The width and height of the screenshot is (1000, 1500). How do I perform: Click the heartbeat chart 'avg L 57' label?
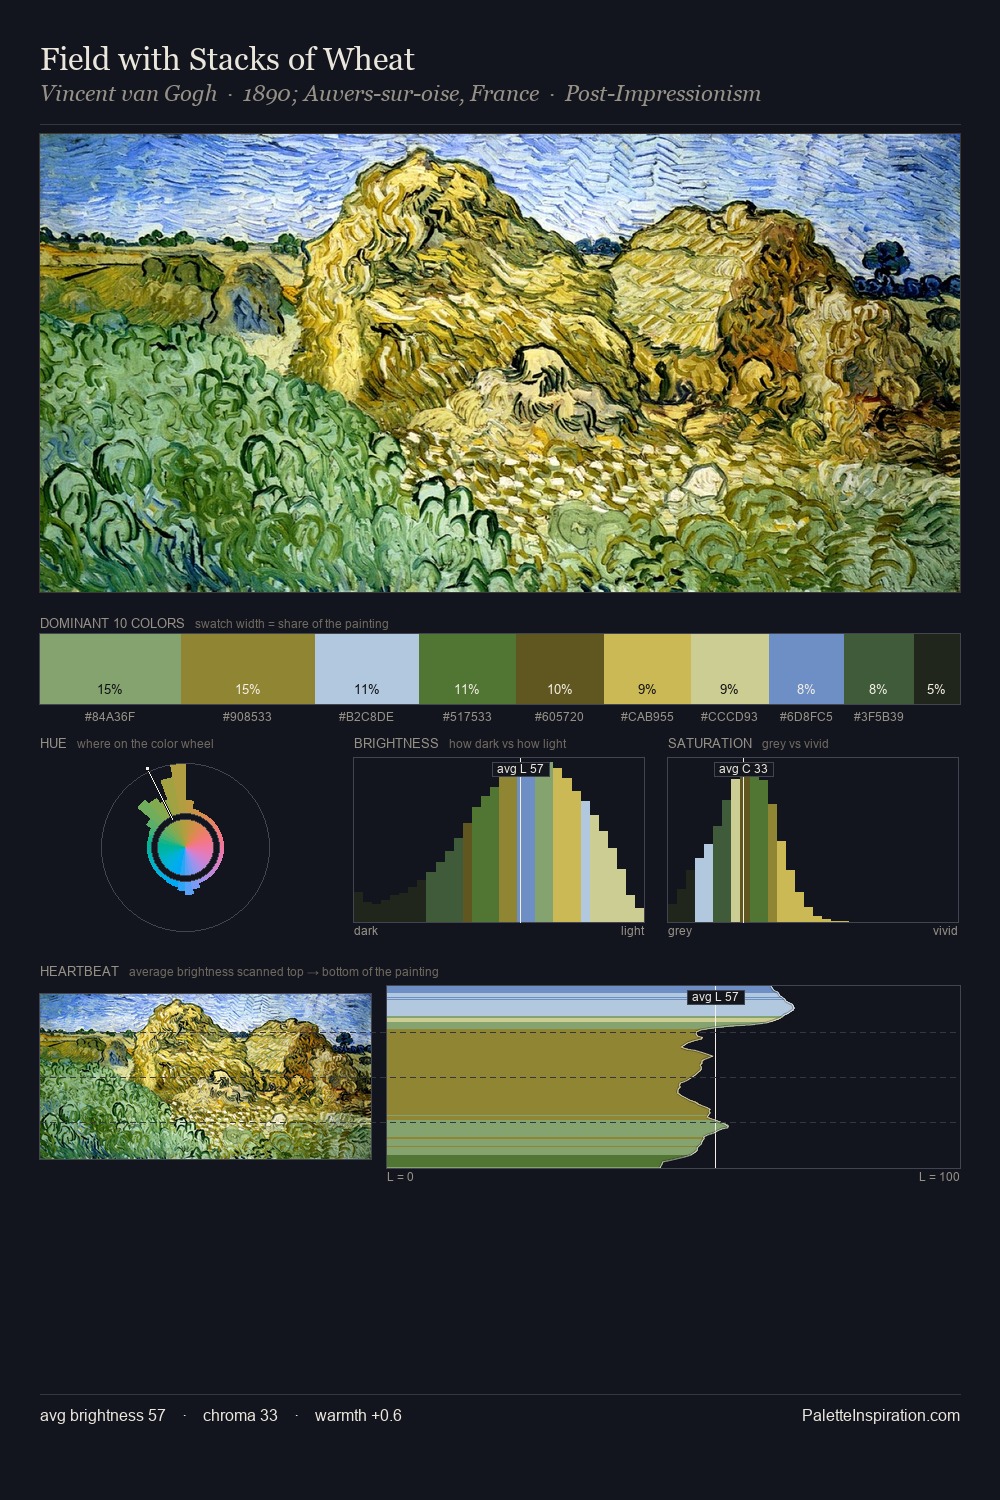click(715, 997)
